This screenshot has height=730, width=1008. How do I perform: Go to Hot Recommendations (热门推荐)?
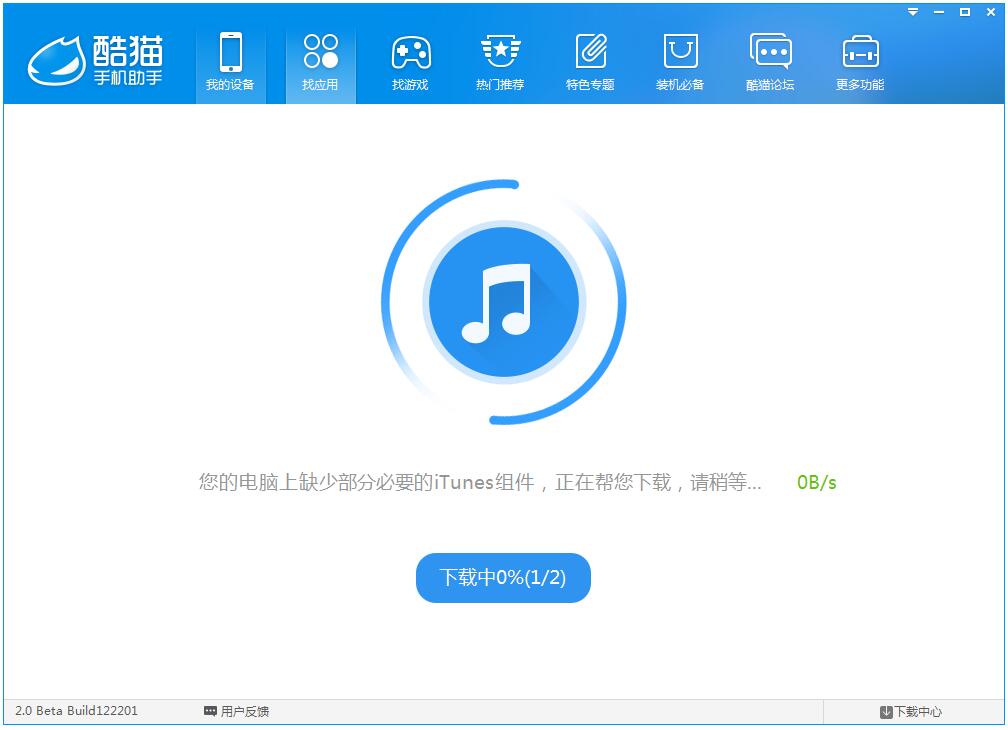[500, 63]
